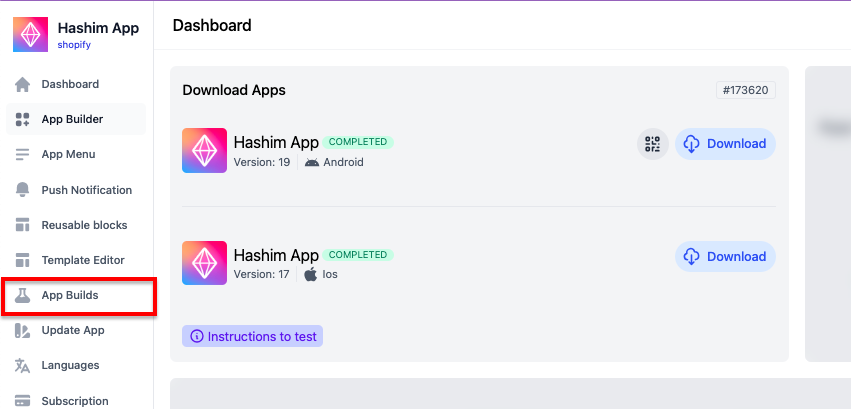This screenshot has height=409, width=851.
Task: Click the Template Editor table icon
Action: (x=22, y=260)
